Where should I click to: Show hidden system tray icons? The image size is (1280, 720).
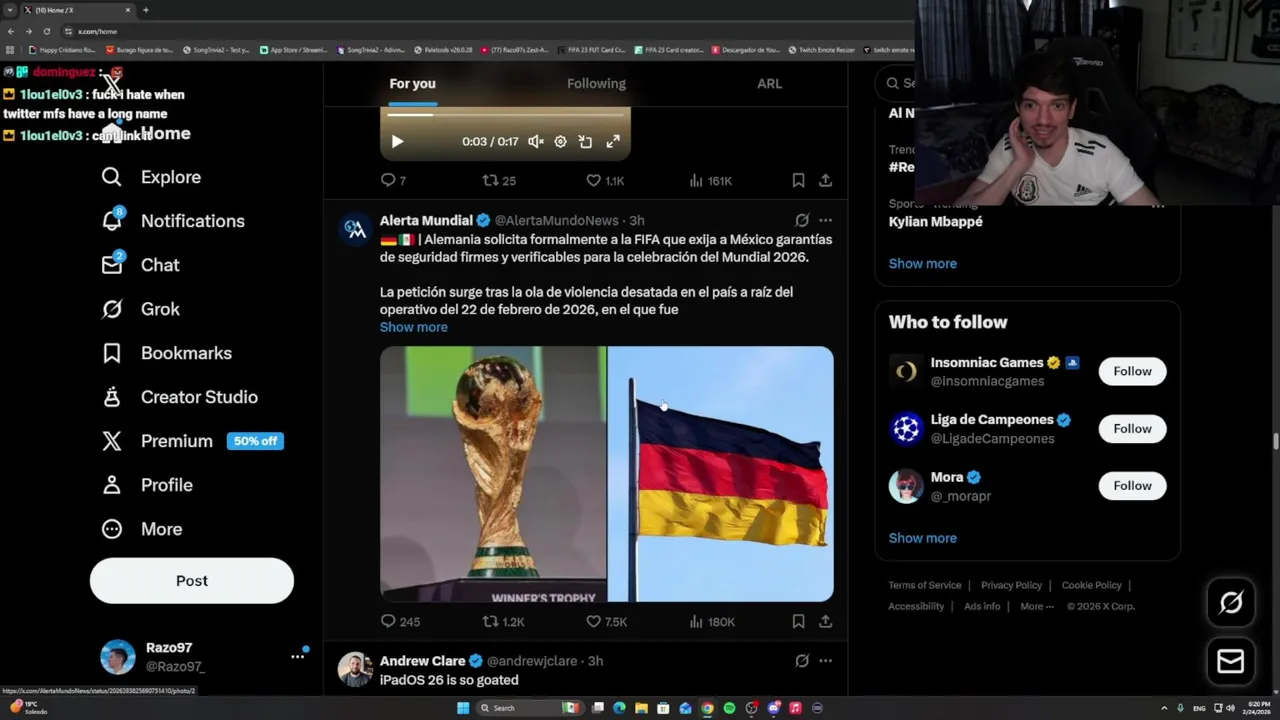1166,708
